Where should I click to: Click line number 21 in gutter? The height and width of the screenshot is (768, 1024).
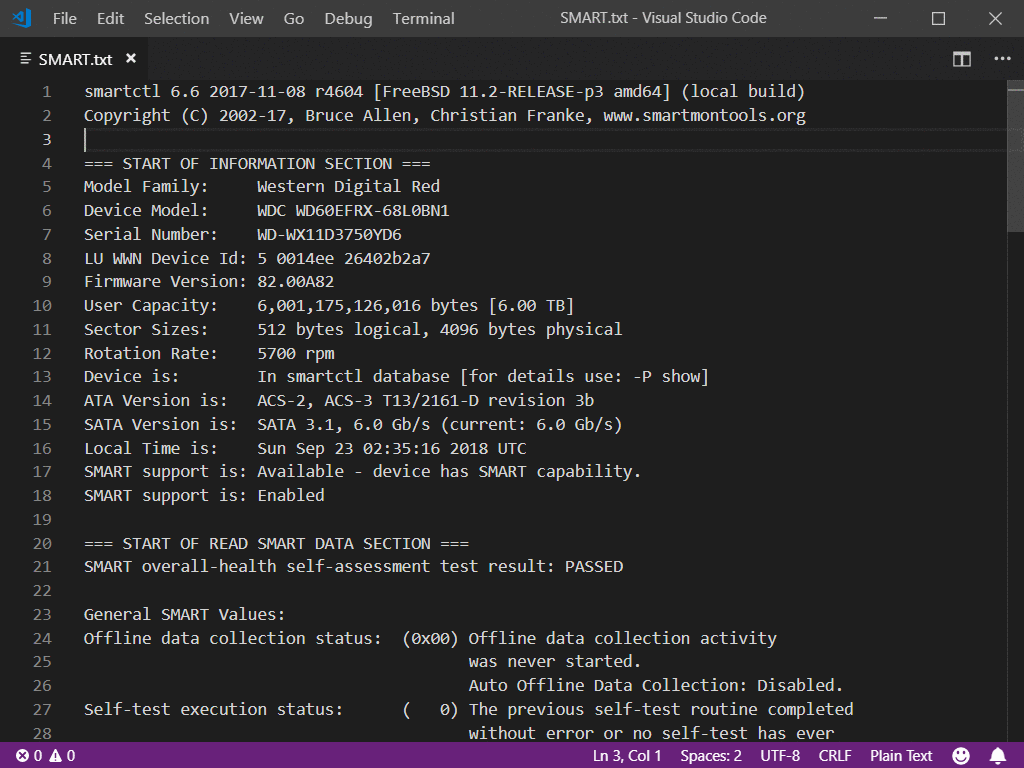point(41,567)
